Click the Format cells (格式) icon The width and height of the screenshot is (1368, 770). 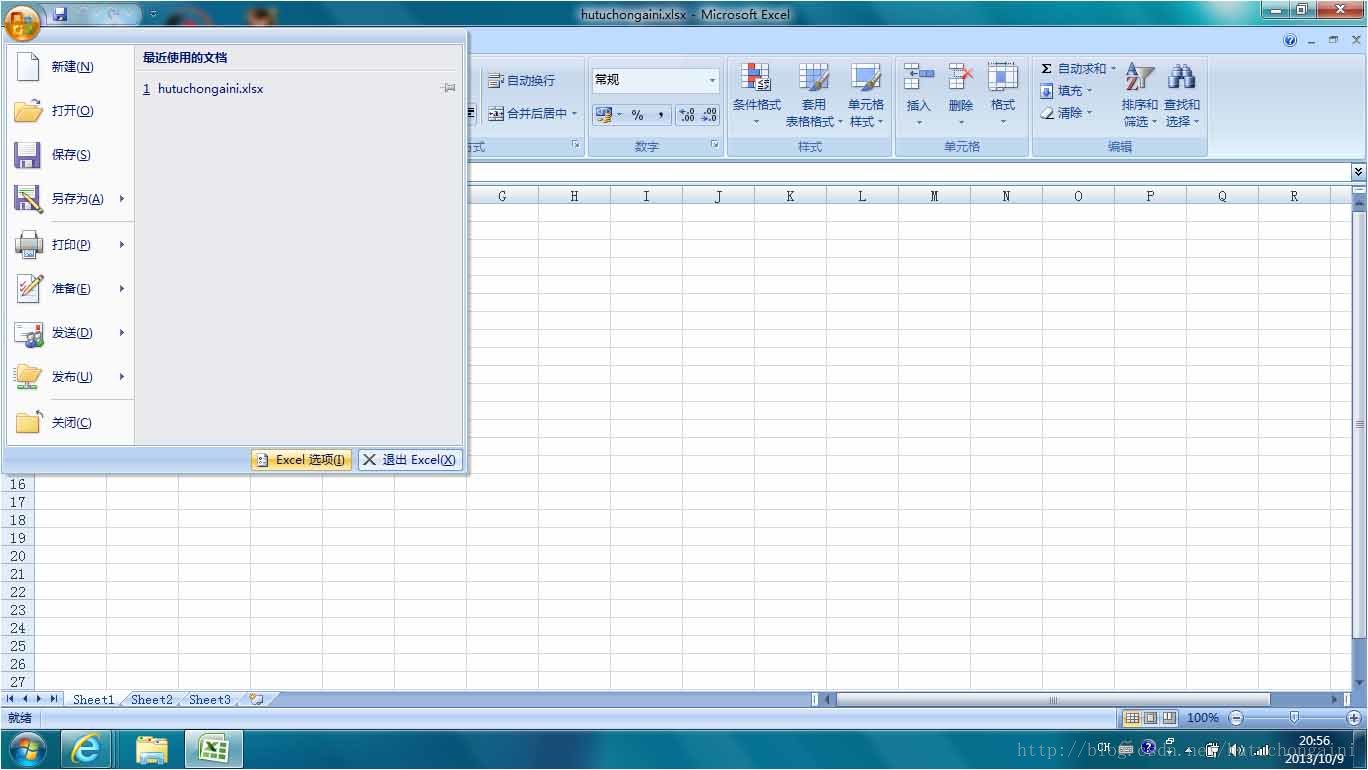coord(1002,77)
